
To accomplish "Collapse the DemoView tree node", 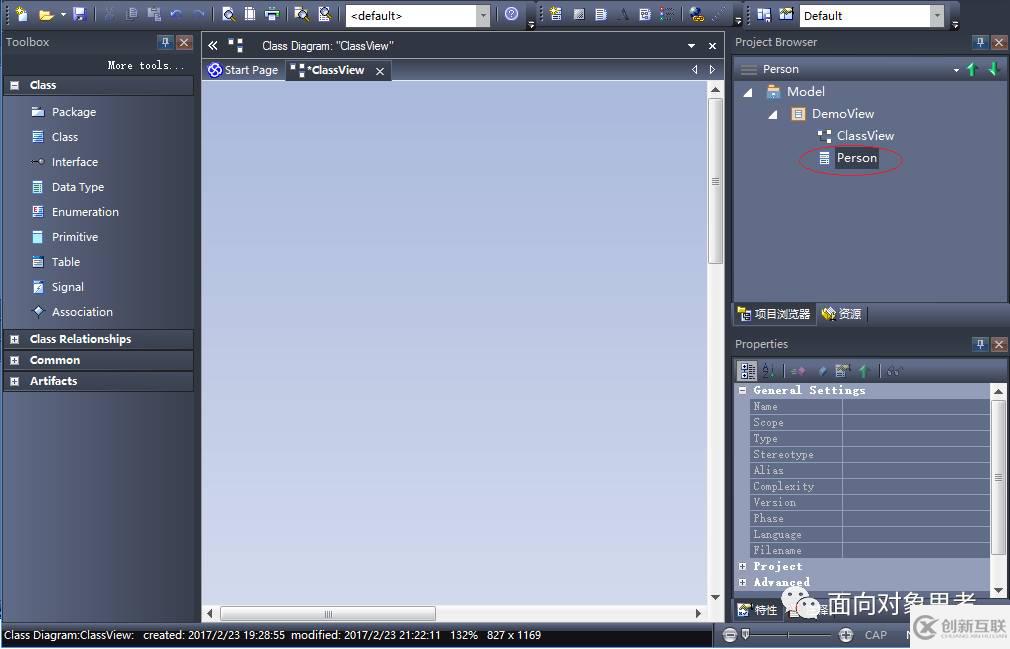I will click(x=773, y=115).
